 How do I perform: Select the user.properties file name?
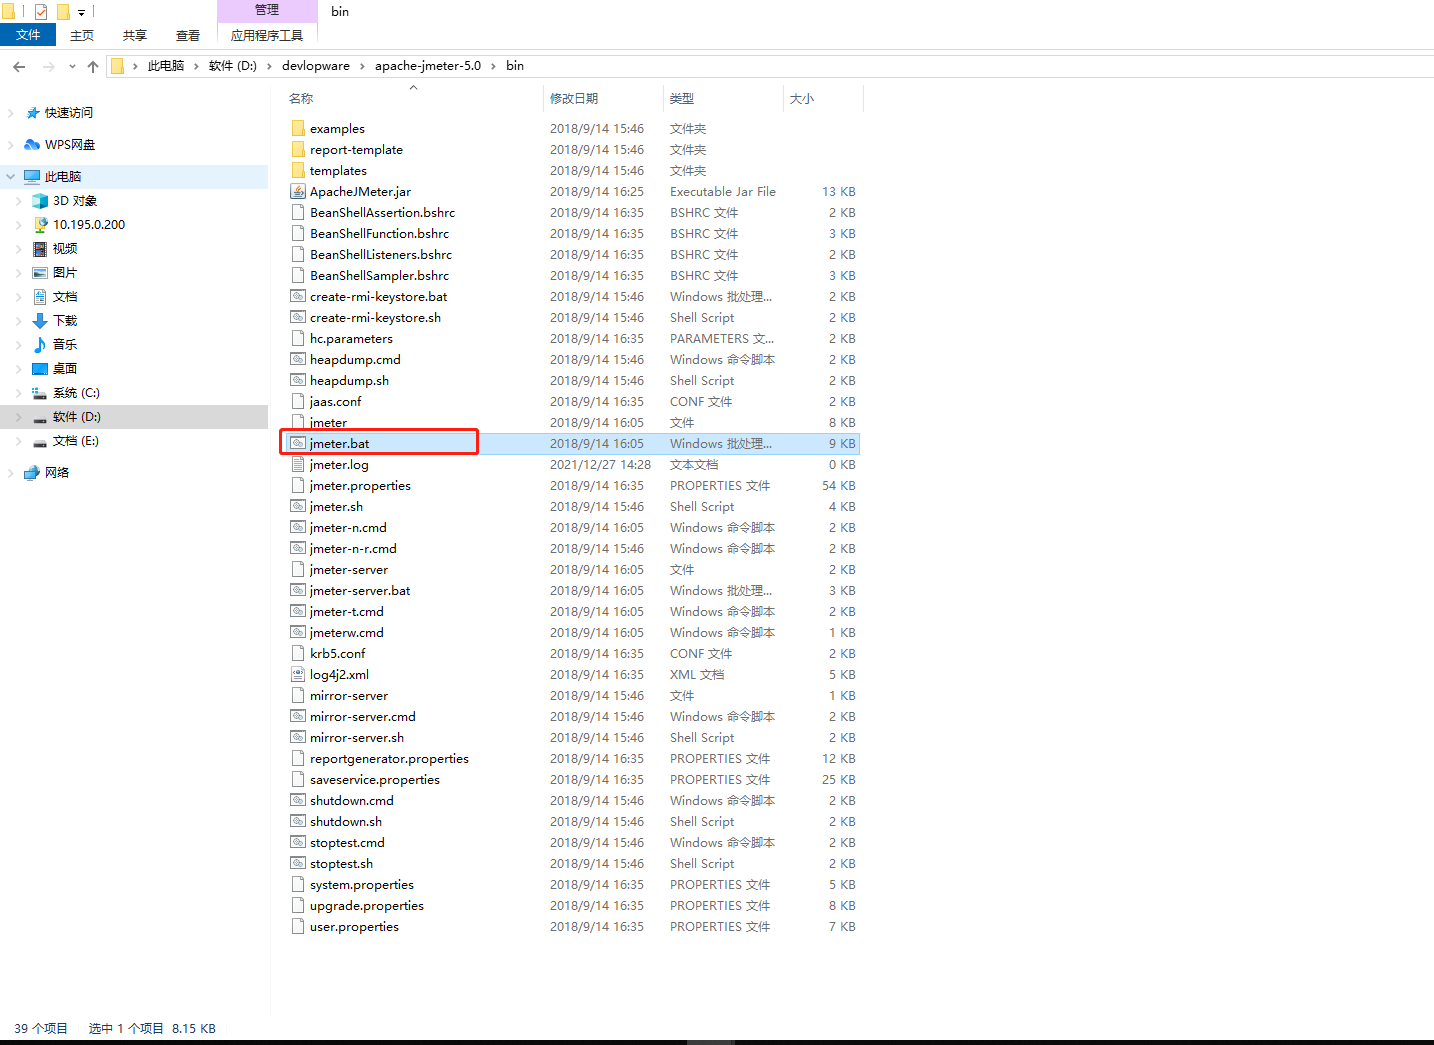click(354, 927)
